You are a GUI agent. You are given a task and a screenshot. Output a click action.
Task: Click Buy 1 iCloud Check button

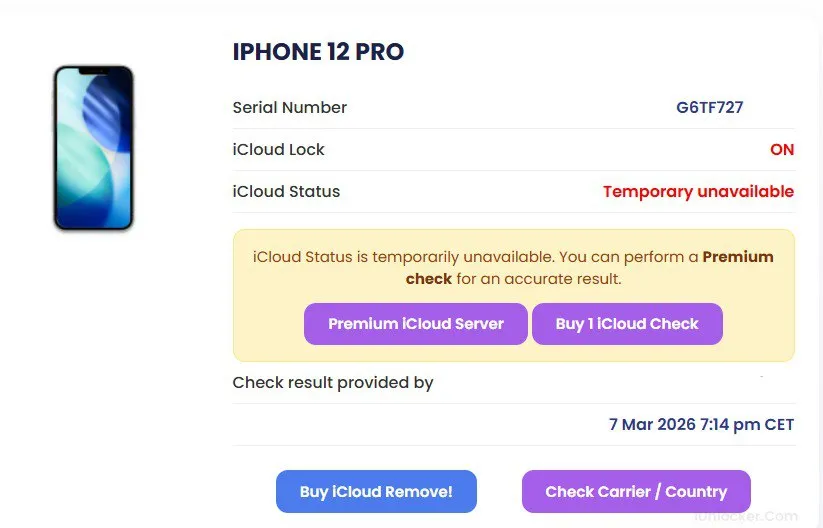[x=627, y=324]
